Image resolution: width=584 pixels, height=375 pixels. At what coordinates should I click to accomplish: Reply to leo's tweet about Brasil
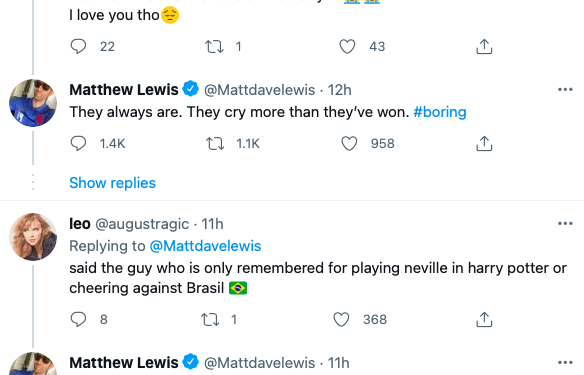(78, 319)
